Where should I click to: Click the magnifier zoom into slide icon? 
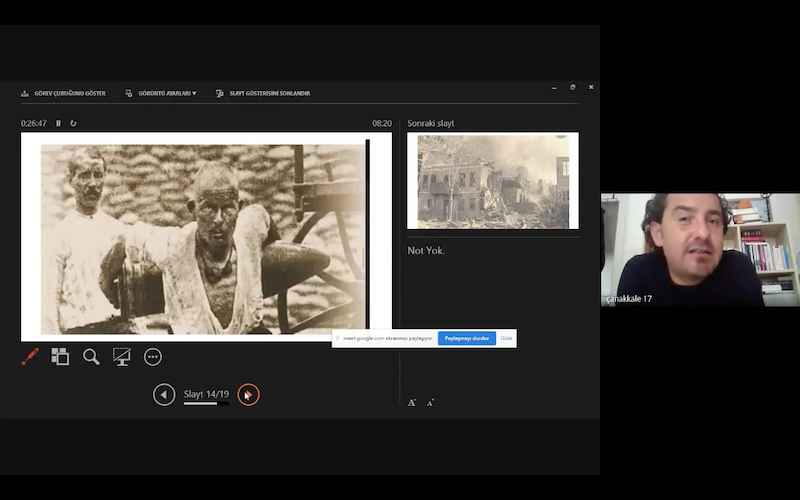[x=91, y=357]
